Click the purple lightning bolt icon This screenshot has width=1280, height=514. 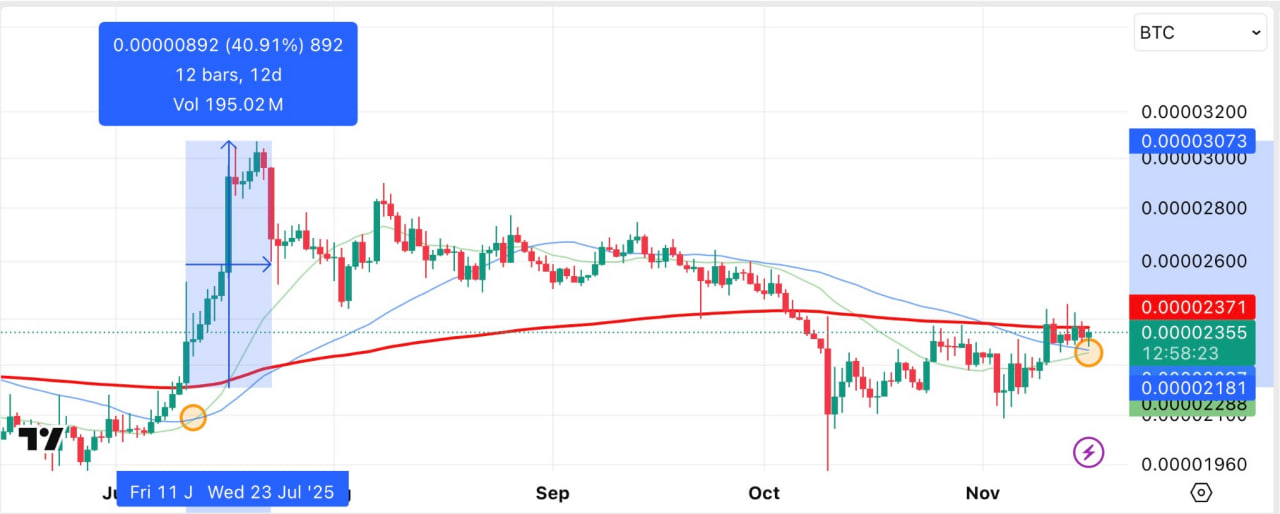point(1088,453)
